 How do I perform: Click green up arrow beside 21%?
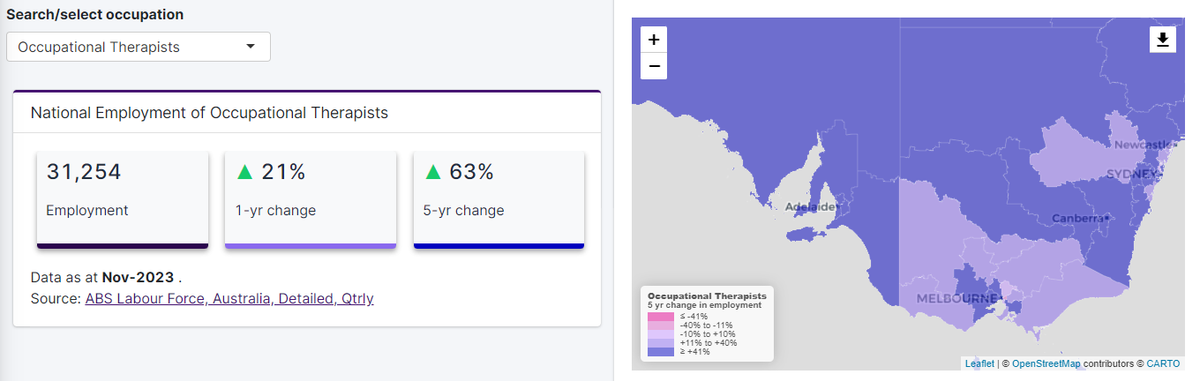pyautogui.click(x=243, y=172)
